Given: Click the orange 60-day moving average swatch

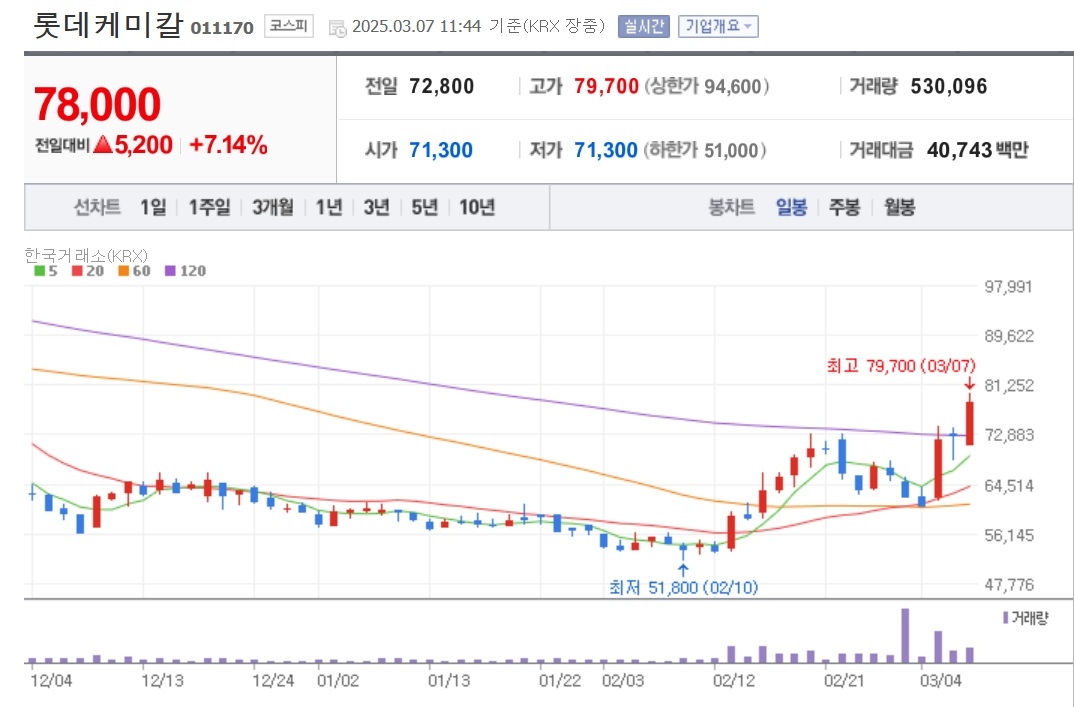Looking at the screenshot, I should [123, 271].
